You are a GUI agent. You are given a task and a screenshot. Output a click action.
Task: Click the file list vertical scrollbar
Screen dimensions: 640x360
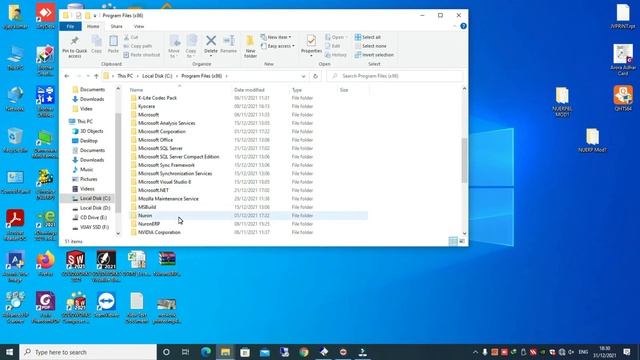(464, 161)
